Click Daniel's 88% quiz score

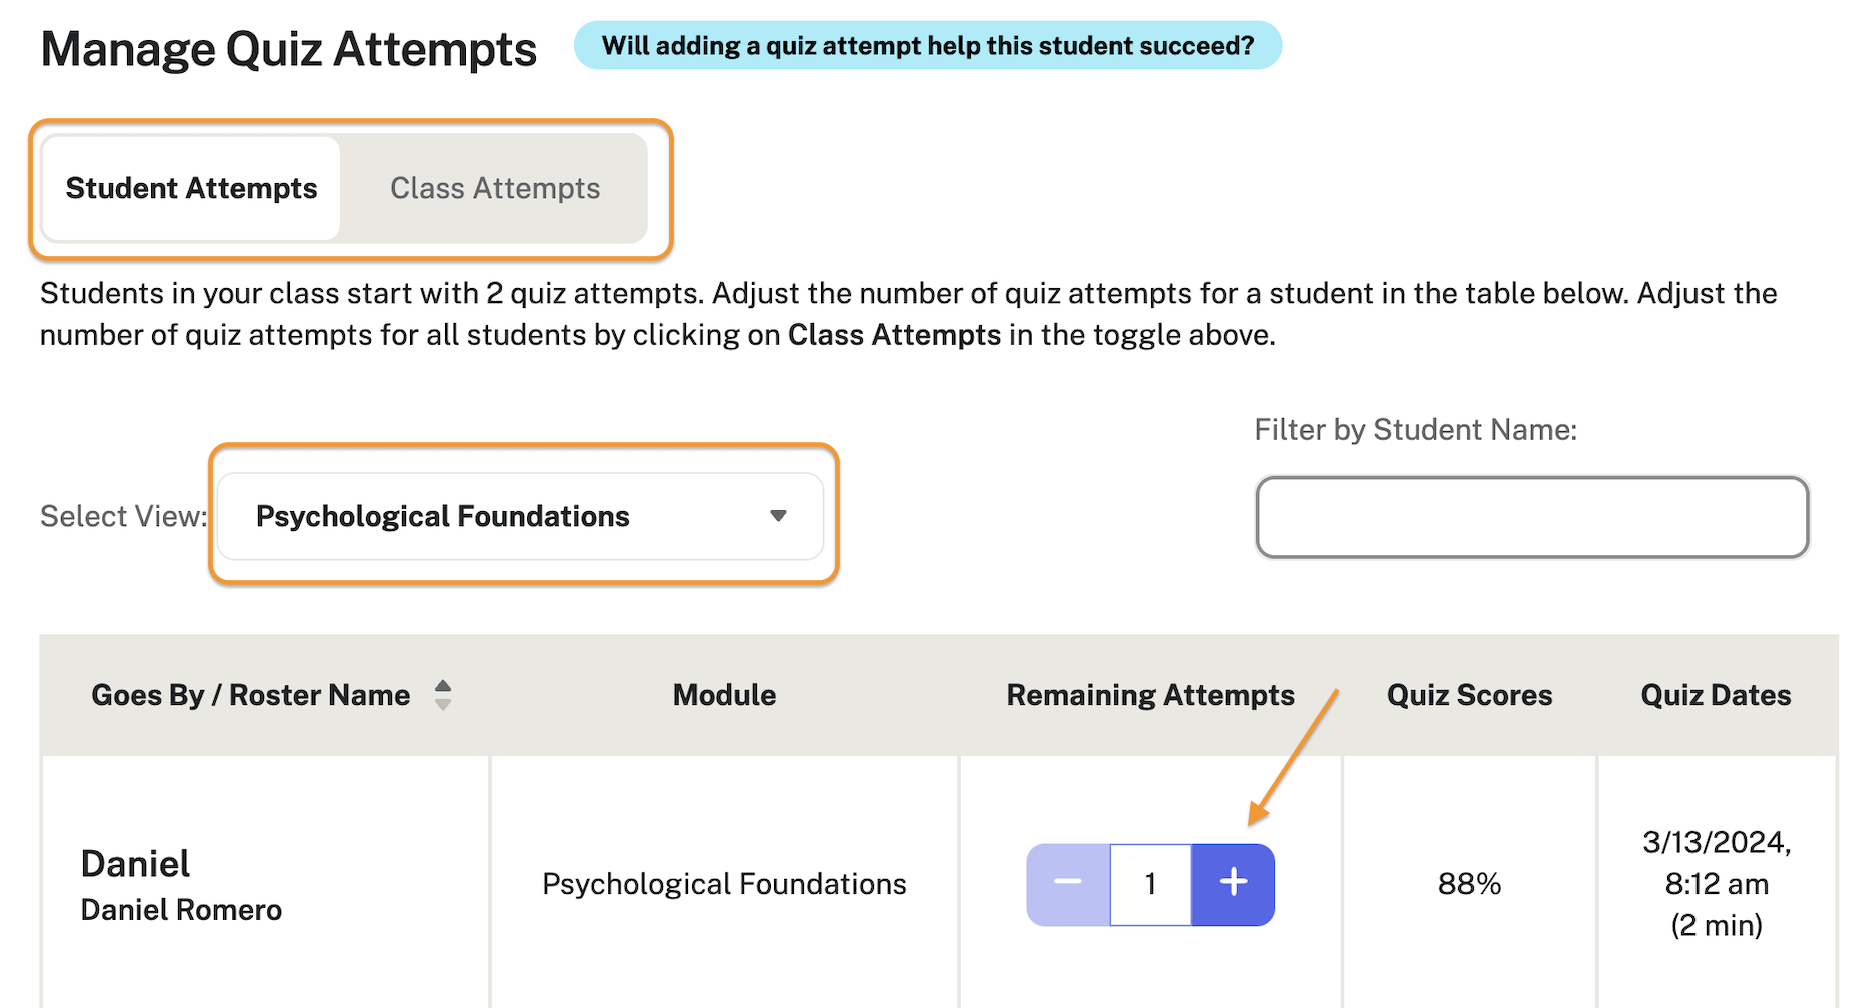tap(1469, 884)
